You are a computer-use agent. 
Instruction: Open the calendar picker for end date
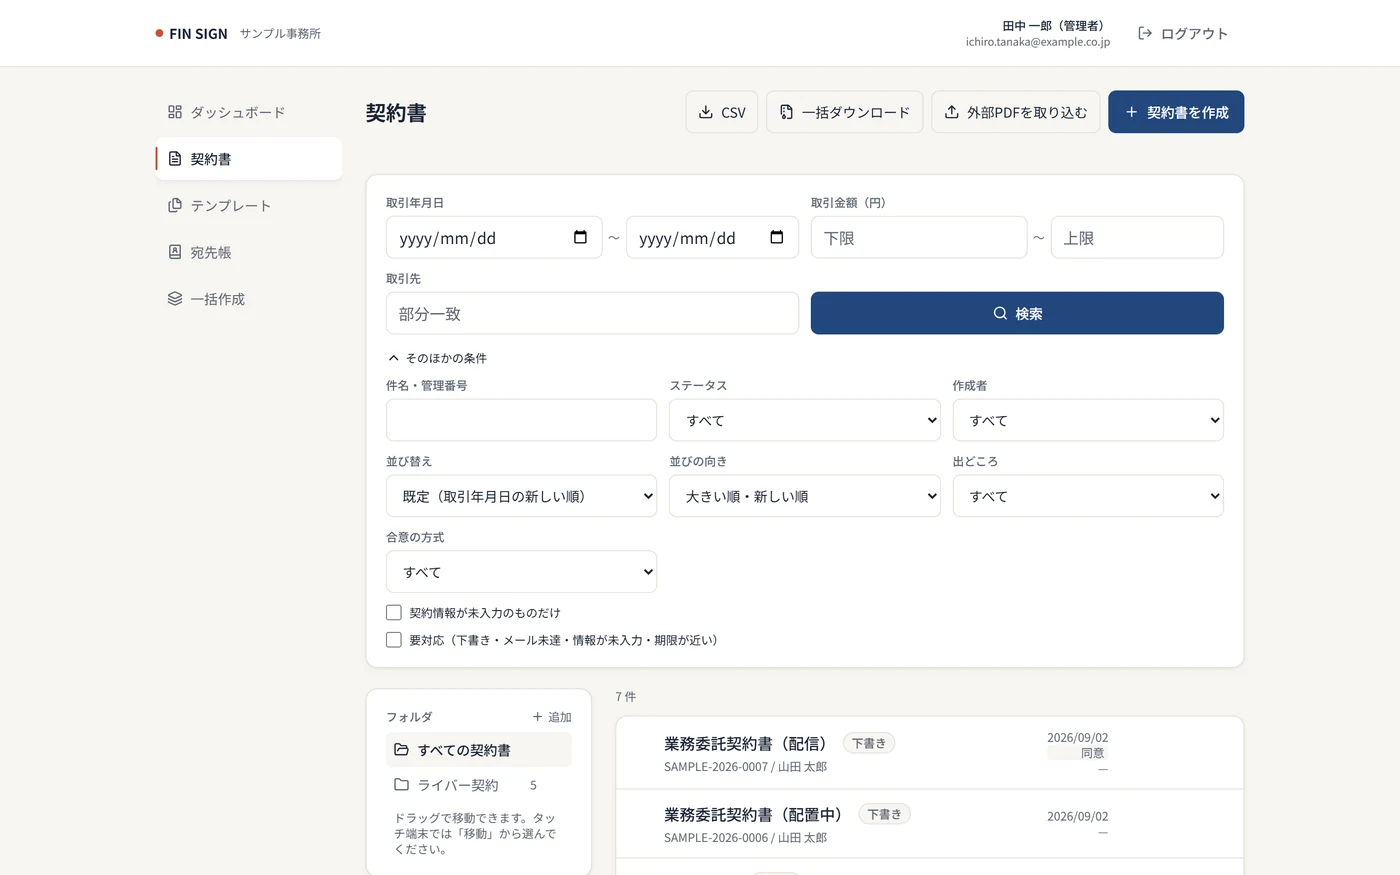tap(777, 237)
